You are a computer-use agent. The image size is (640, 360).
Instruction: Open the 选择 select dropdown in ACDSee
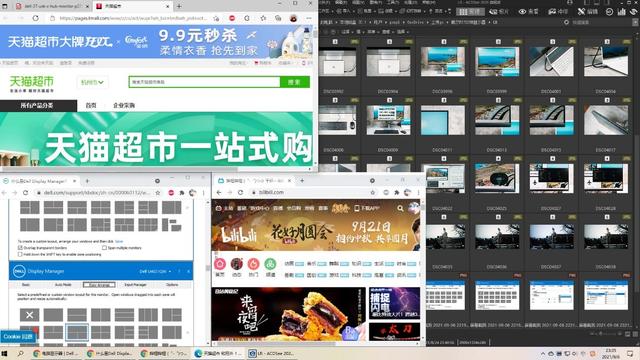403,31
